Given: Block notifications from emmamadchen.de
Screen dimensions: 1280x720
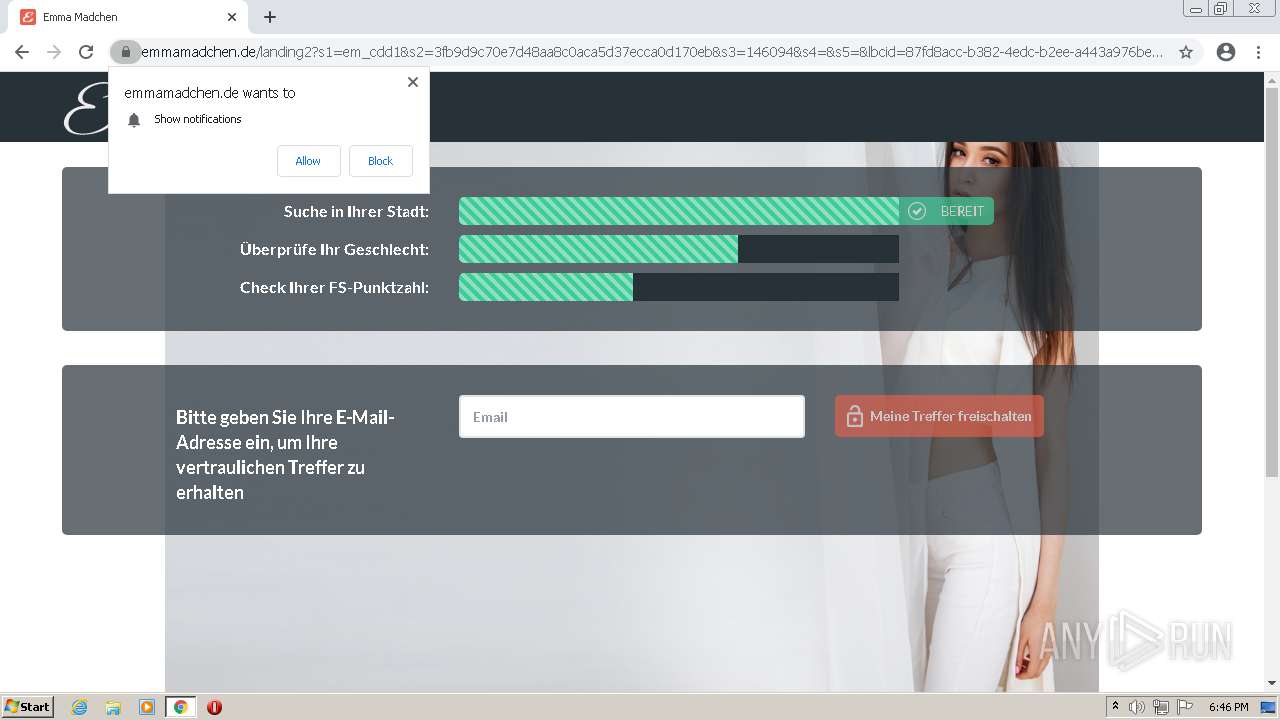Looking at the screenshot, I should coord(380,161).
